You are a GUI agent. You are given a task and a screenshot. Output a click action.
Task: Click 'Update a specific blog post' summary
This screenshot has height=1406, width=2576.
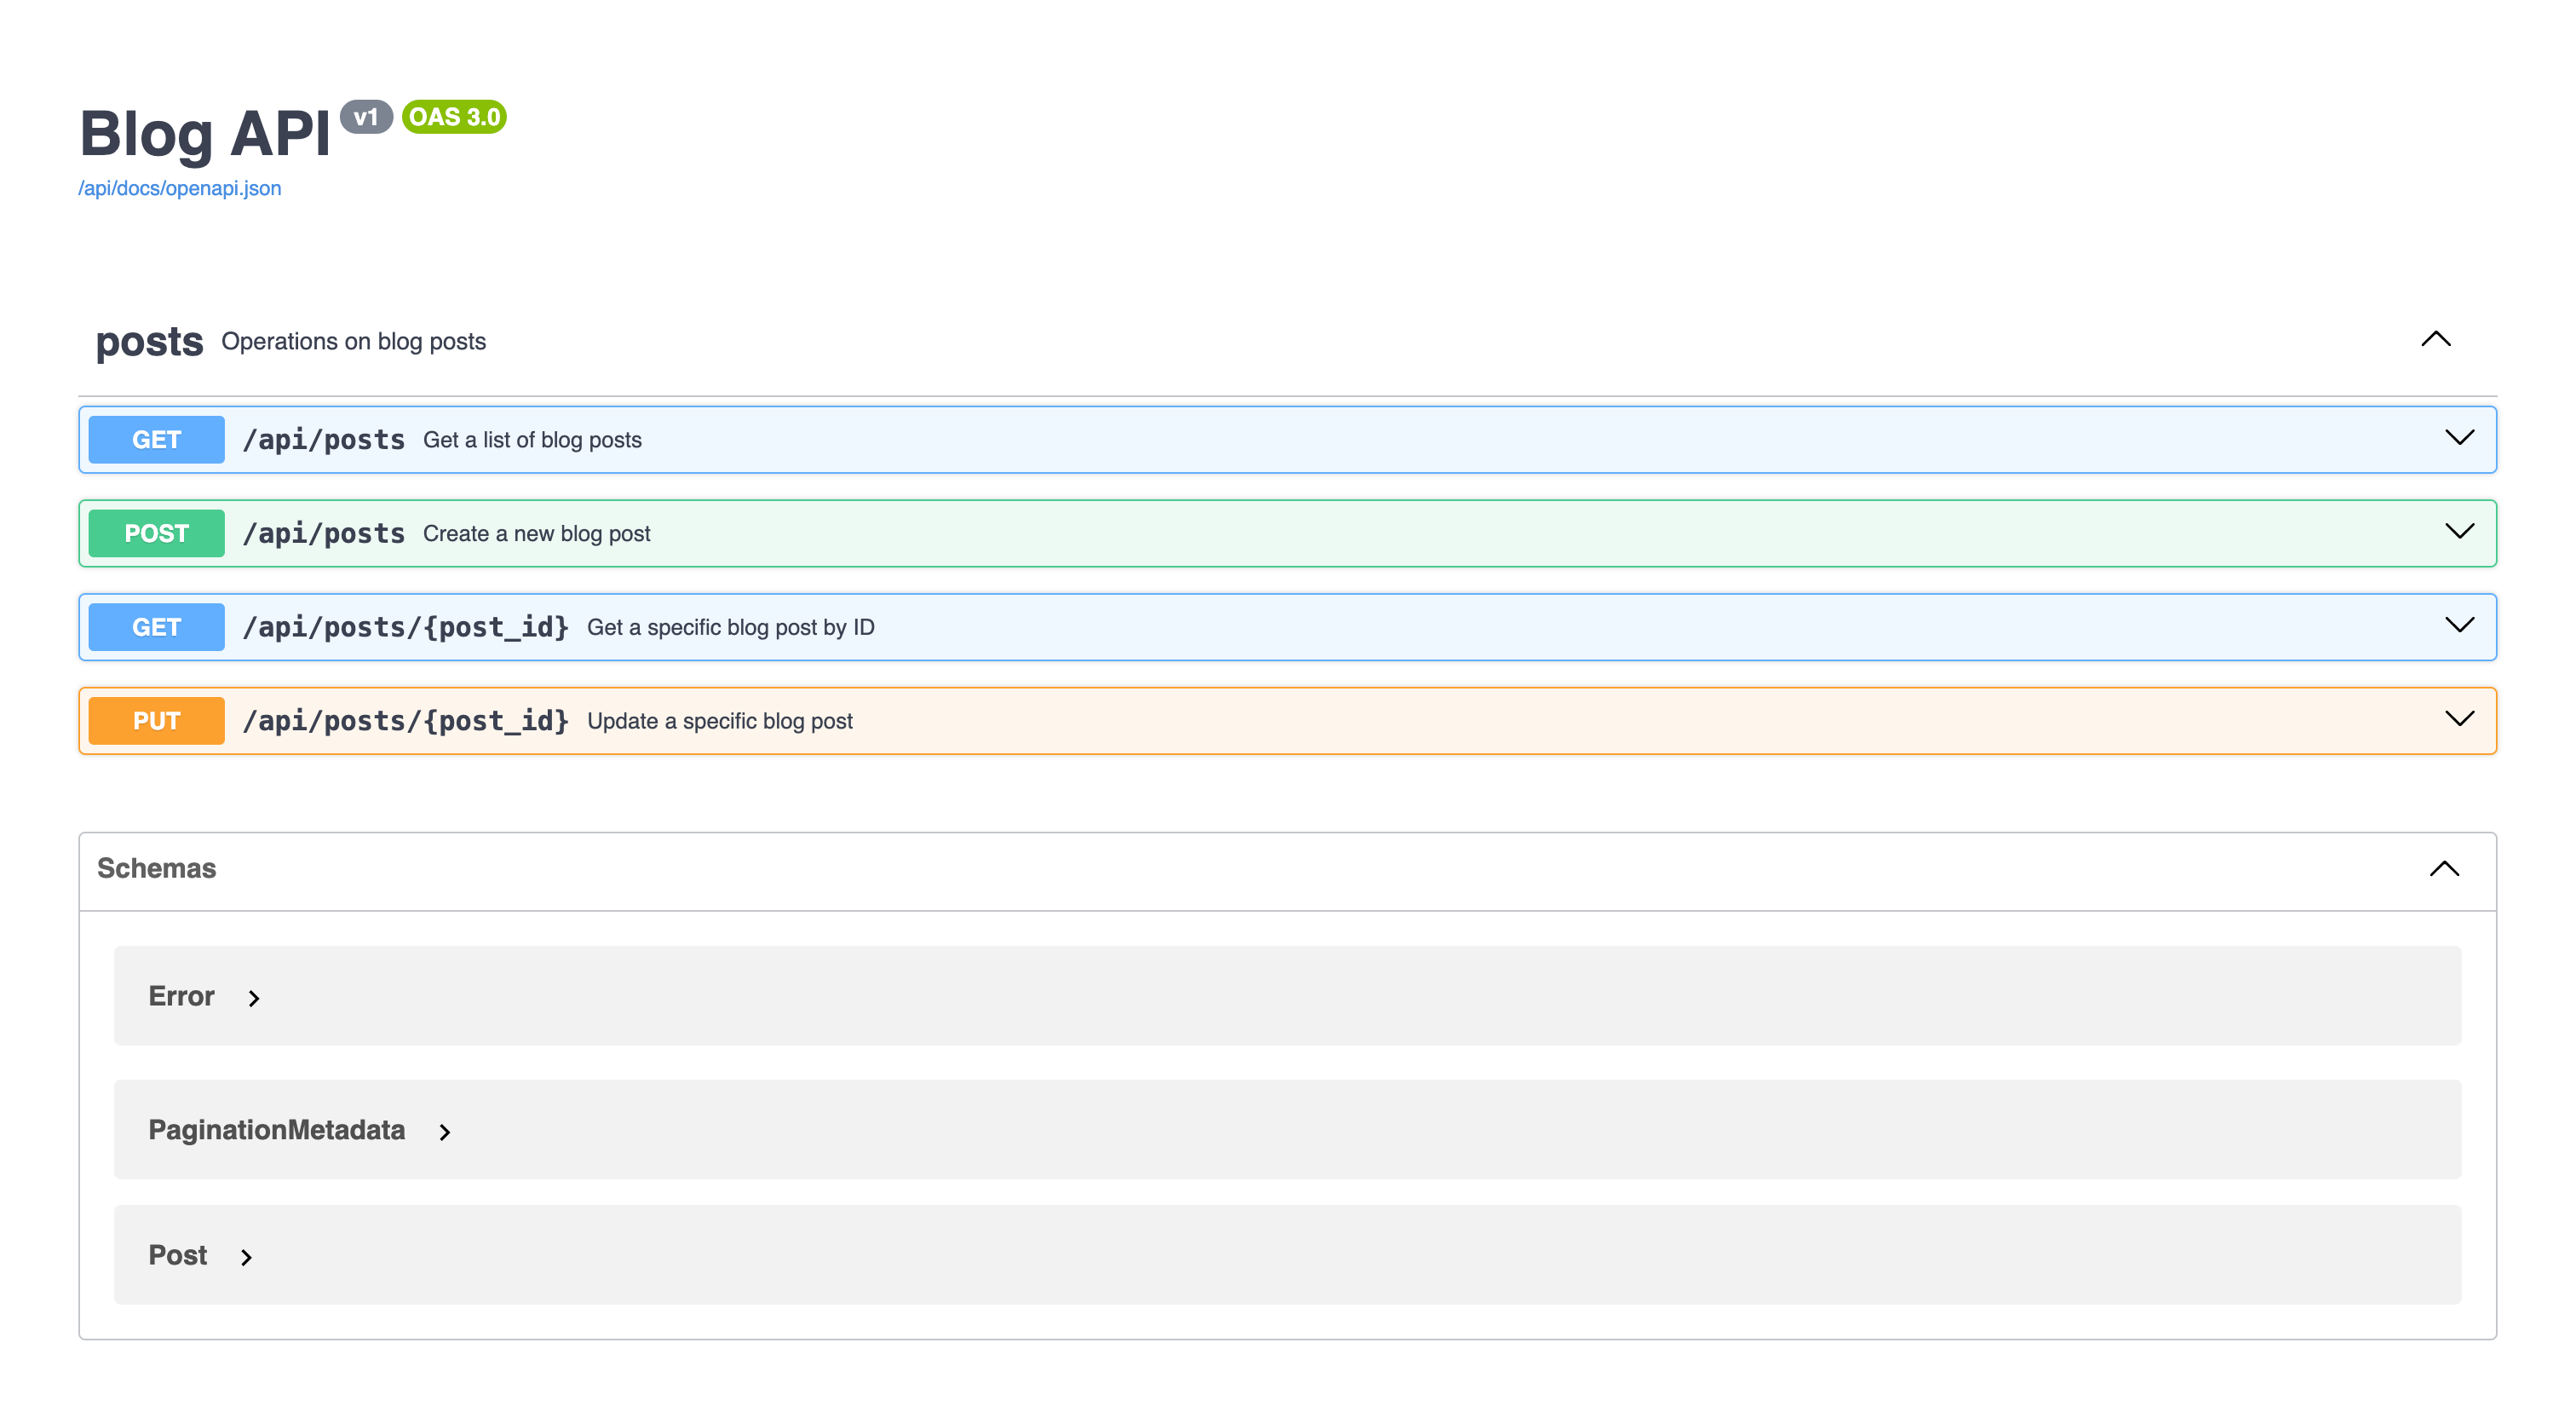719,721
